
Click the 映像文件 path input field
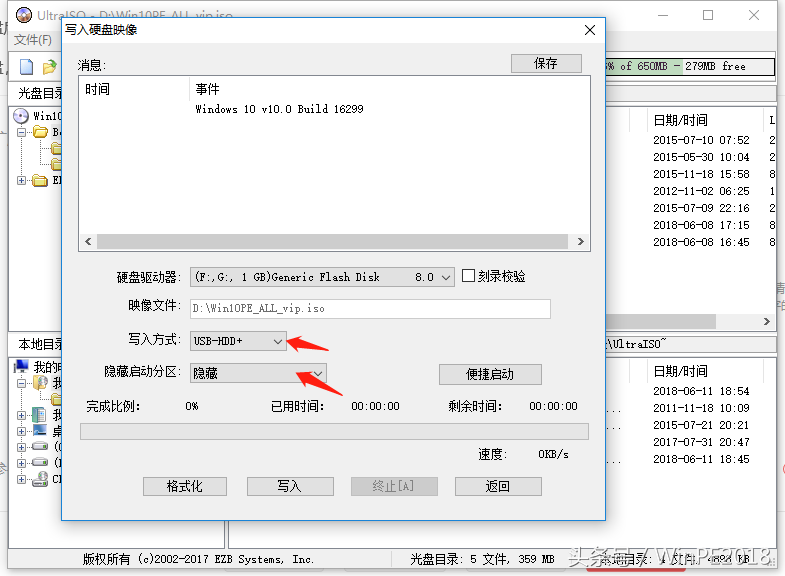point(370,309)
